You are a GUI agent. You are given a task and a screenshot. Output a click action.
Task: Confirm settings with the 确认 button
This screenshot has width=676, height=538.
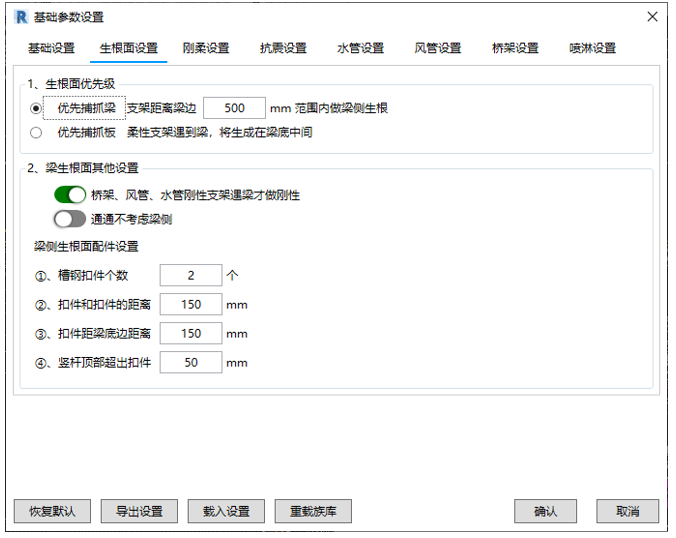(x=545, y=511)
